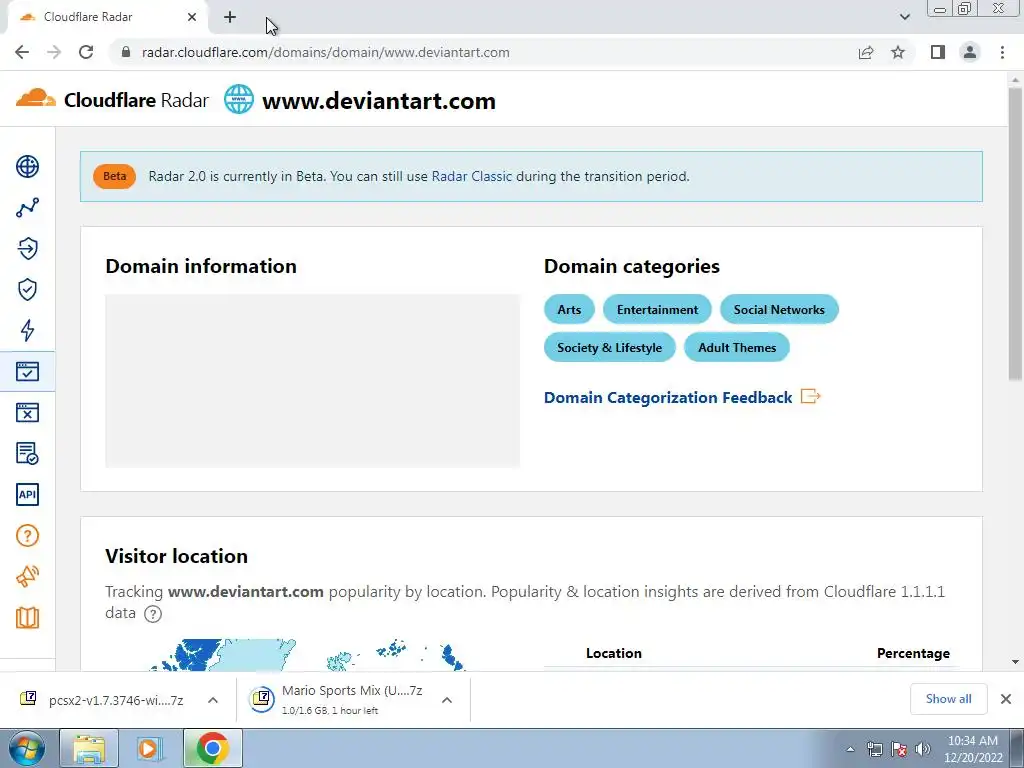
Task: Click the scrollbar down arrow
Action: pos(1015,662)
